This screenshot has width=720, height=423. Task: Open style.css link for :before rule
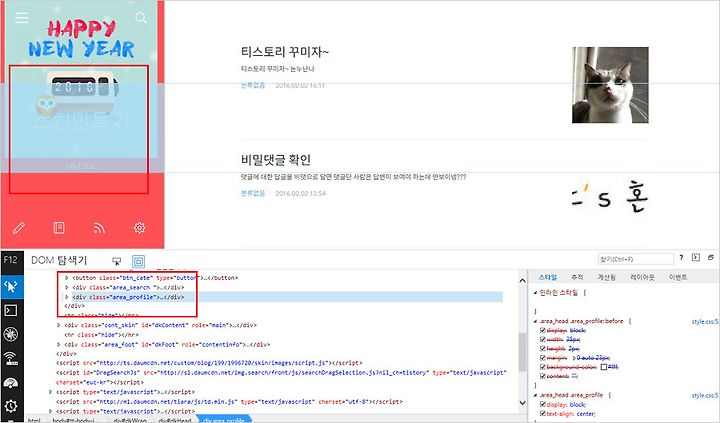(x=705, y=321)
